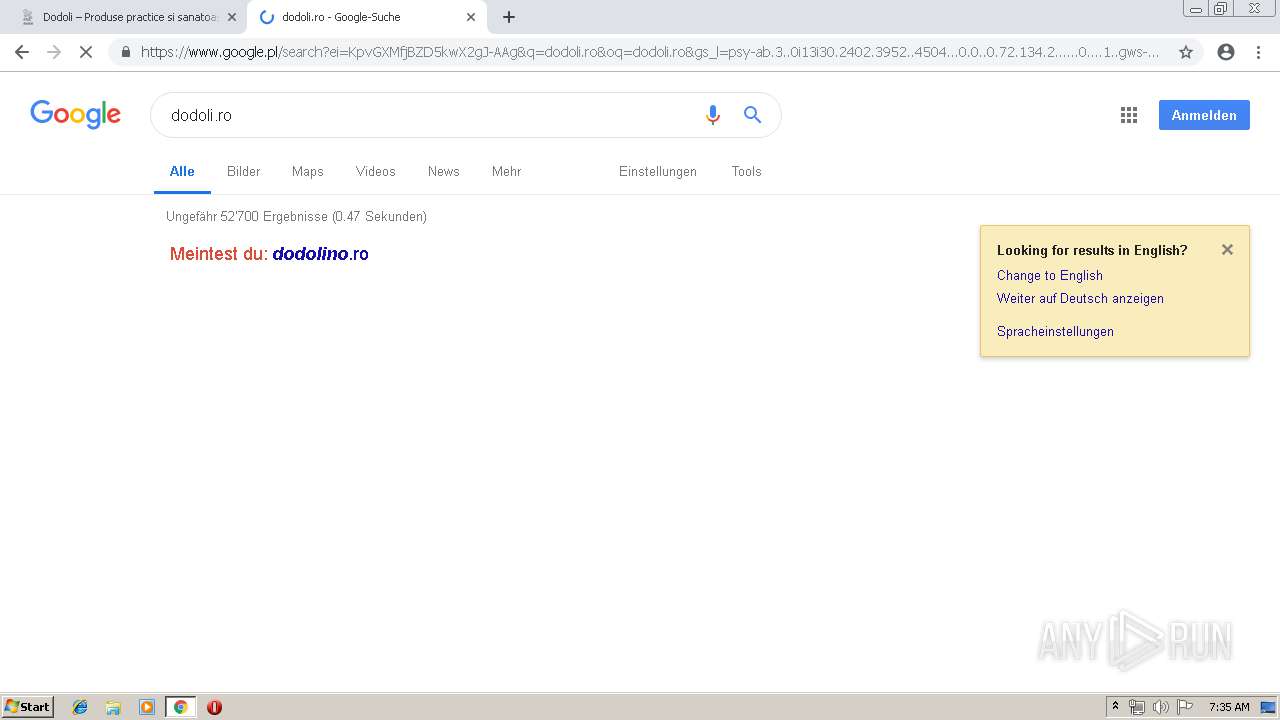Image resolution: width=1280 pixels, height=720 pixels.
Task: Click Weiter auf Deutsch anzeigen link
Action: pos(1080,299)
